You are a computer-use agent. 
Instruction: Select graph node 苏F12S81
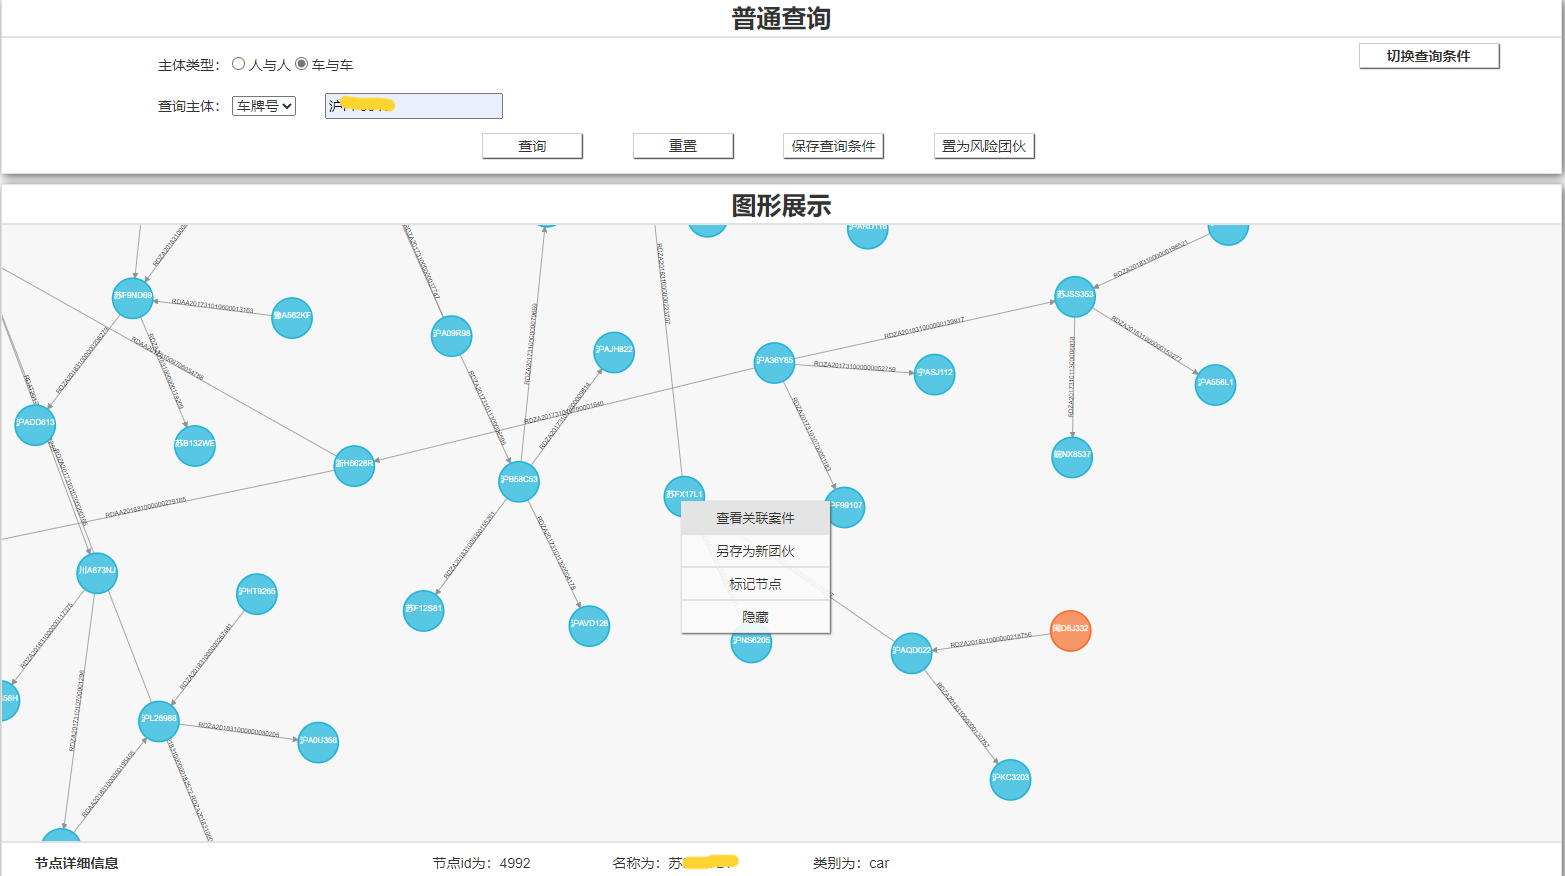[423, 610]
